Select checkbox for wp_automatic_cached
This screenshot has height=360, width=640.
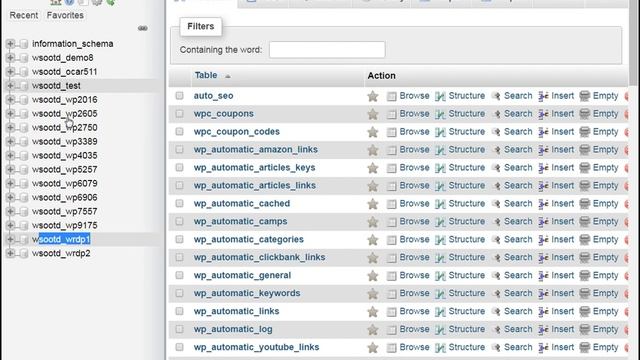(179, 203)
